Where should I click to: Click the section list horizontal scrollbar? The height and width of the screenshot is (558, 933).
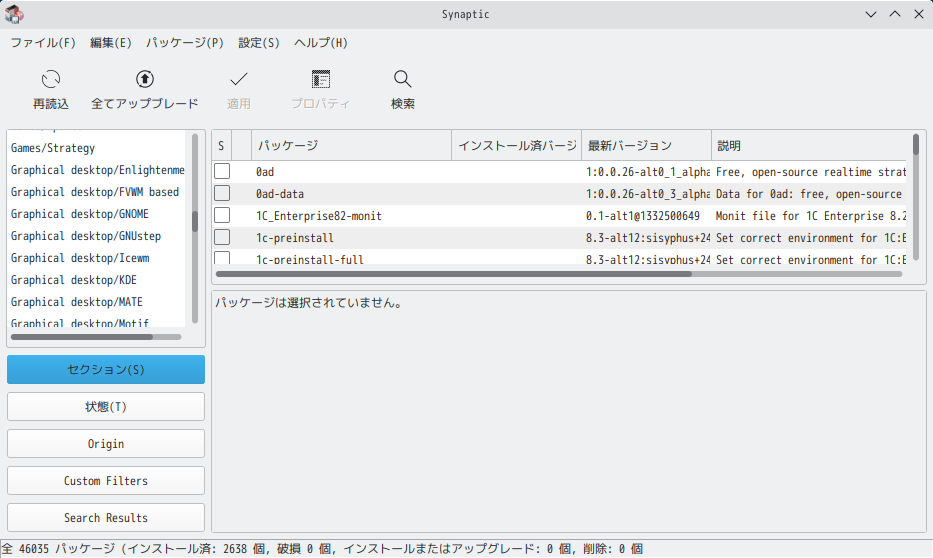click(96, 337)
